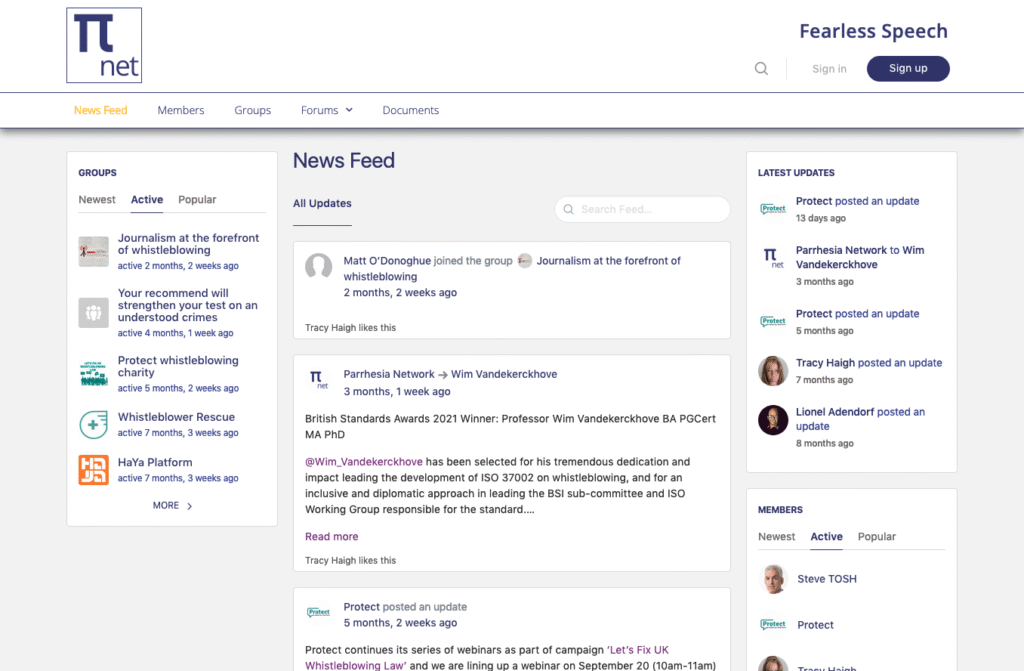
Task: Open the Documents navigation item
Action: click(410, 110)
